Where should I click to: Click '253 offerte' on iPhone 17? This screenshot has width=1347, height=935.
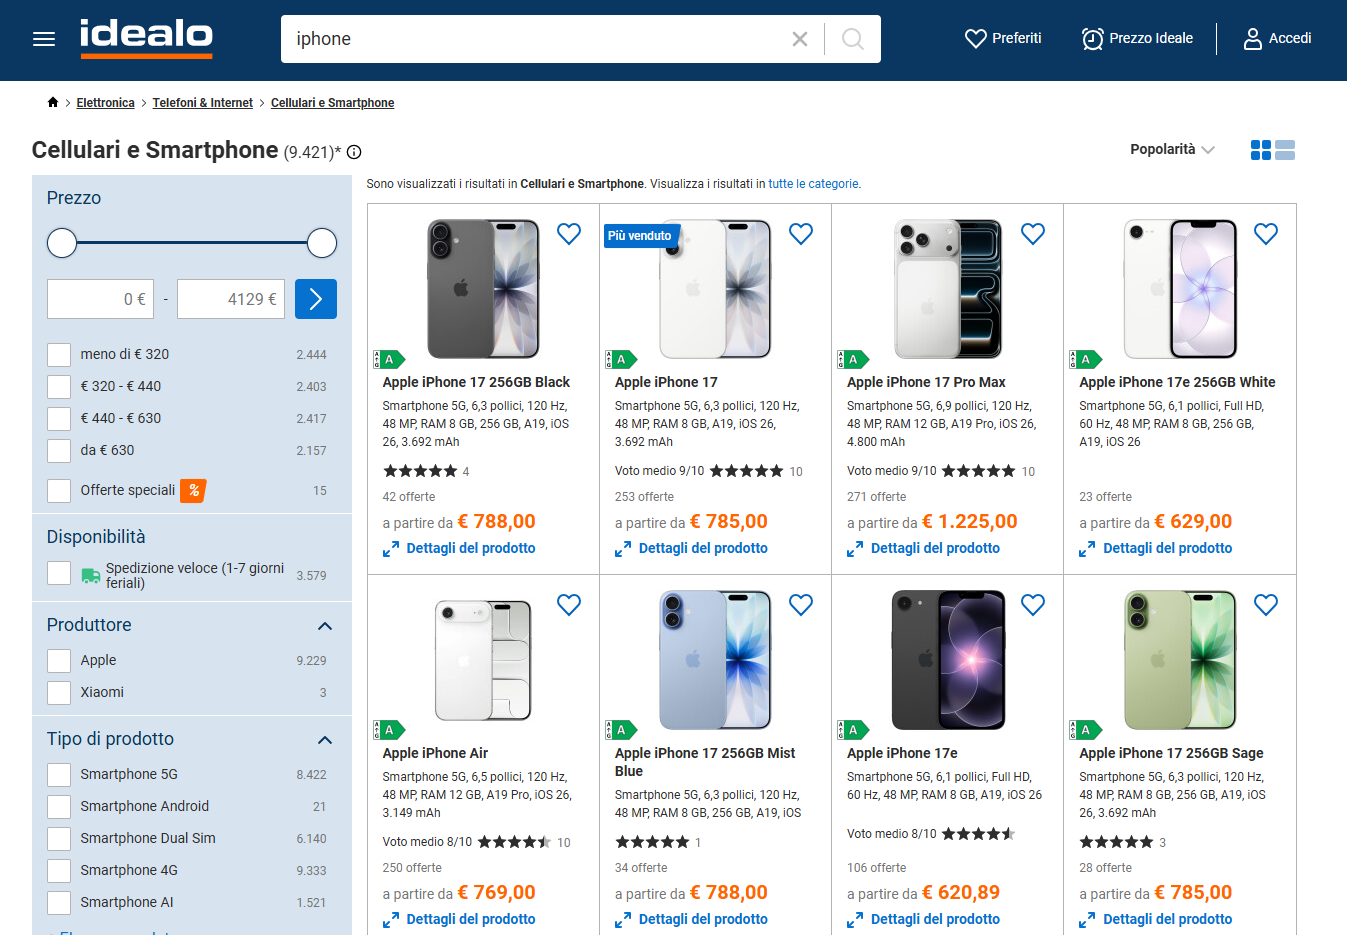click(x=644, y=497)
